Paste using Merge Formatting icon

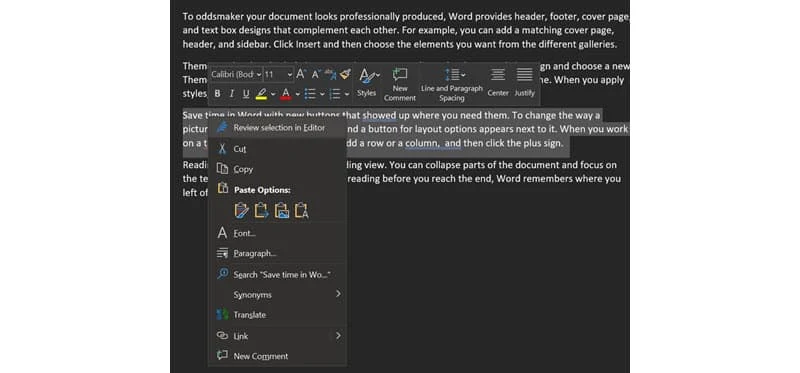261,210
